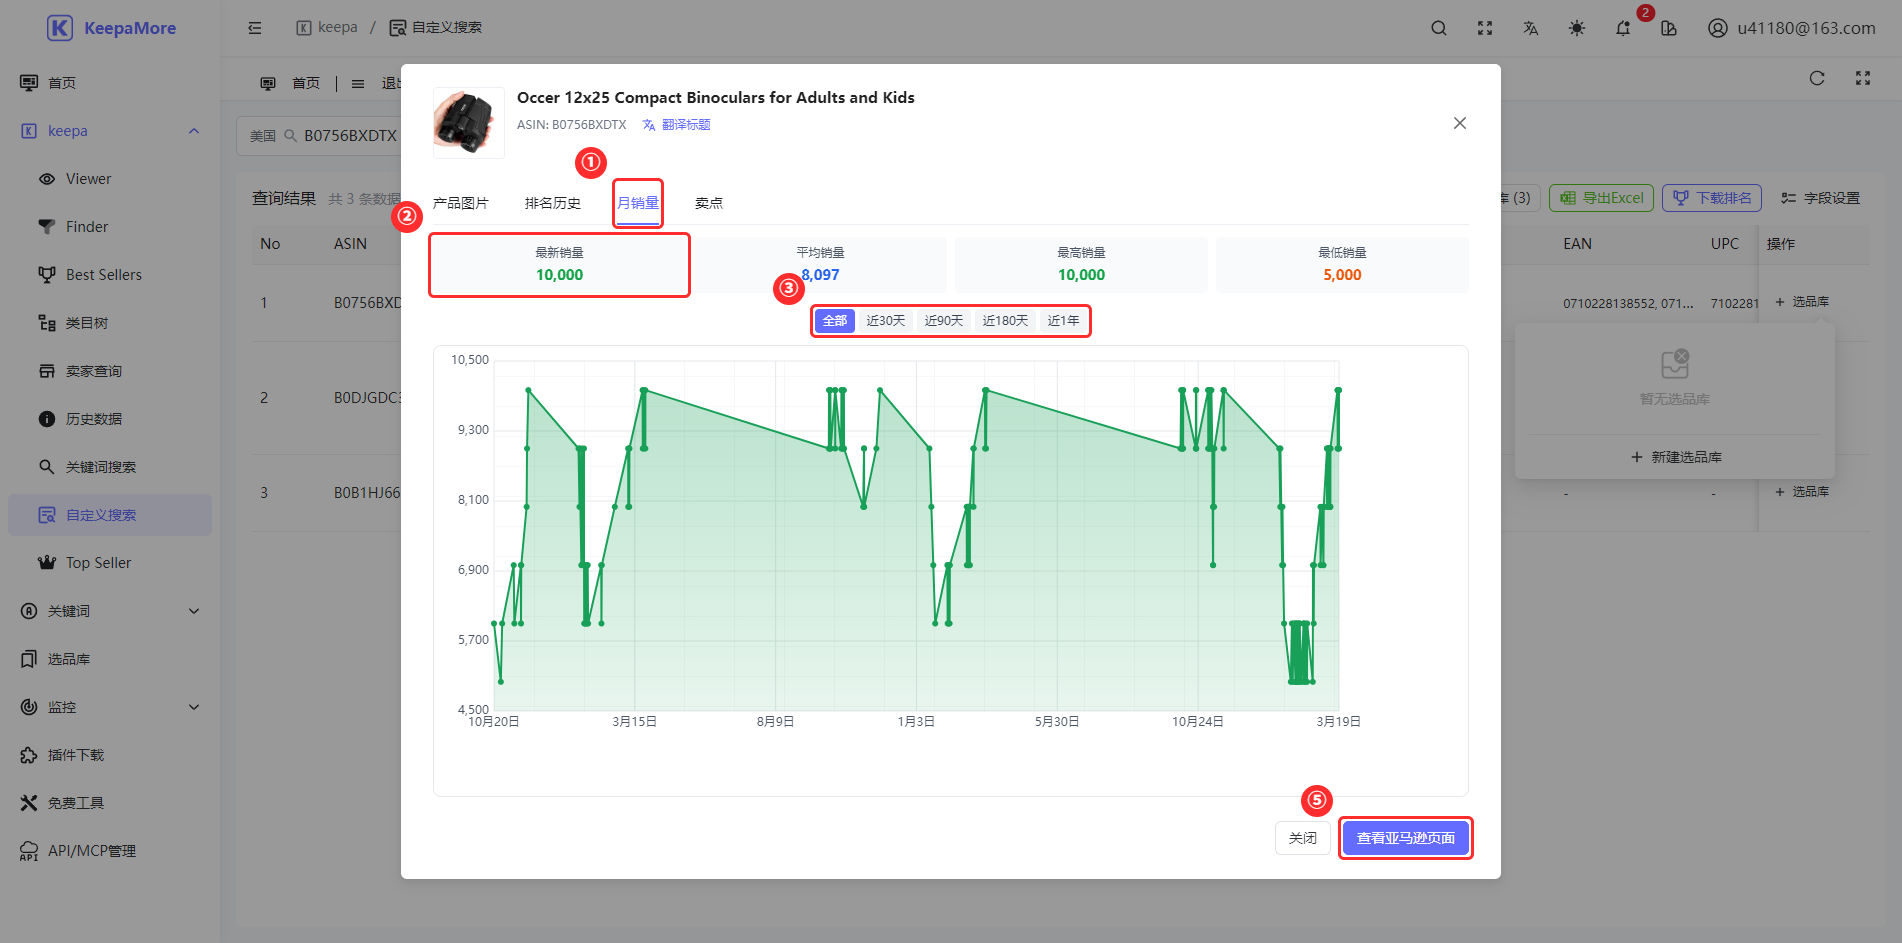Viewport: 1902px width, 943px height.
Task: Toggle fullscreen mode icon in the header
Action: [1485, 28]
